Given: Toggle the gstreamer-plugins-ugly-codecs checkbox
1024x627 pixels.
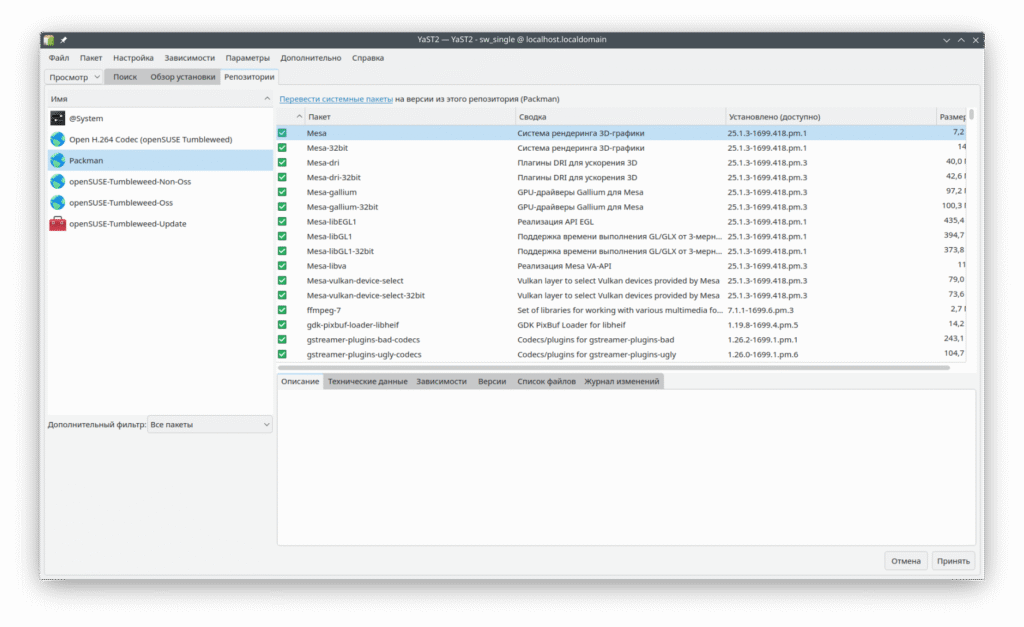Looking at the screenshot, I should pyautogui.click(x=282, y=354).
